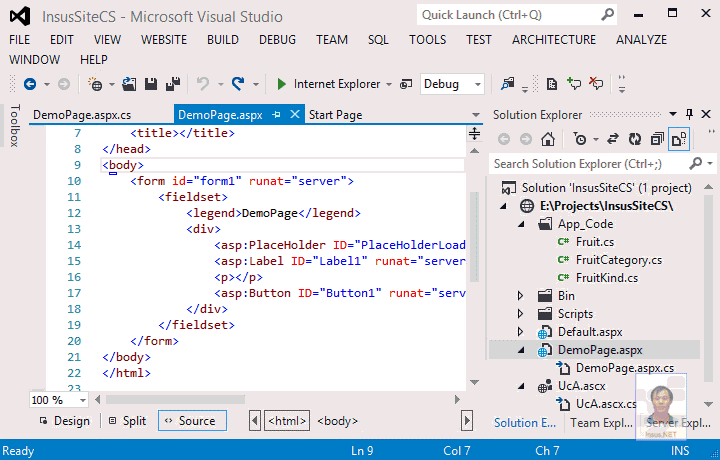
Task: Click the Find in Files toolbar icon
Action: [507, 84]
